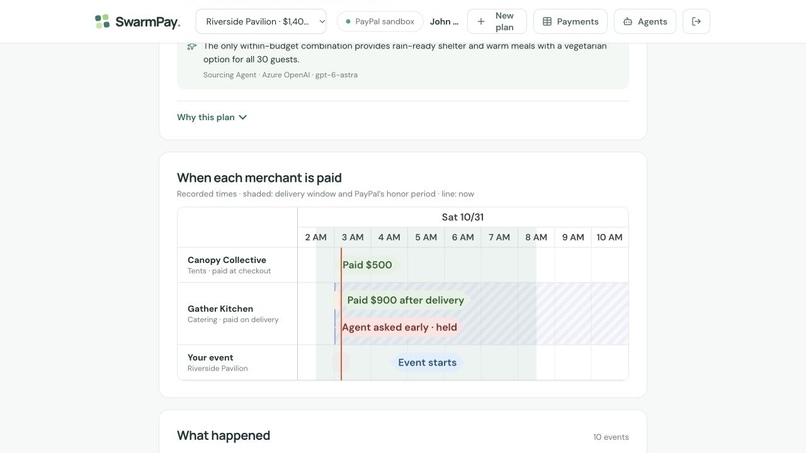The width and height of the screenshot is (806, 453).
Task: Click the 3 AM column header
Action: tap(353, 237)
